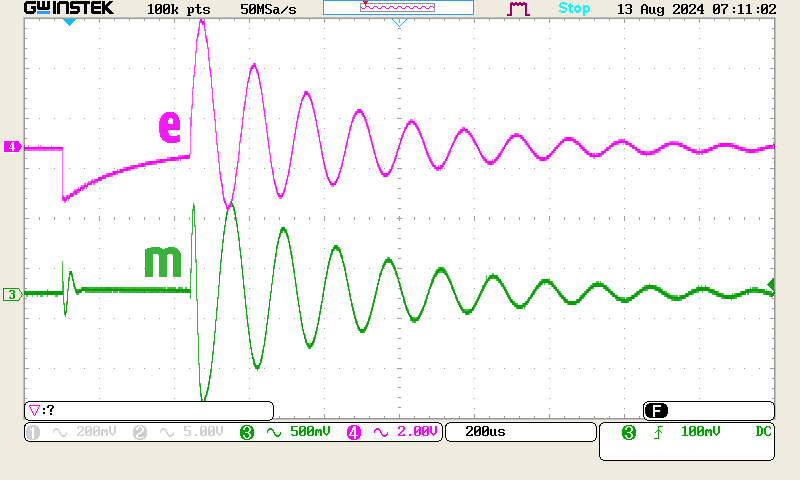Click the trigger level arrow on right edge
Image resolution: width=800 pixels, height=480 pixels.
pyautogui.click(x=770, y=286)
